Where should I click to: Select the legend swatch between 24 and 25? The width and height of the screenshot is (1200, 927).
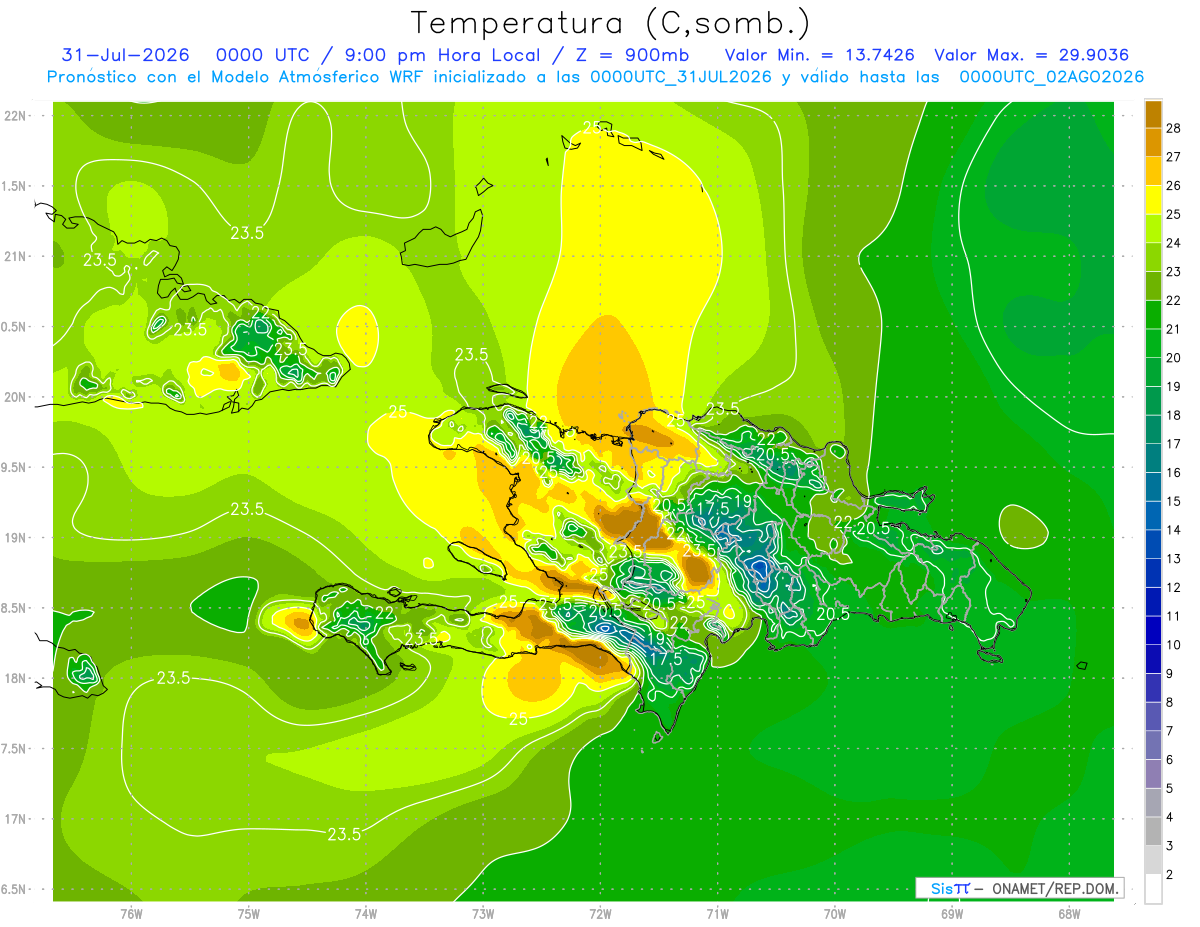click(x=1153, y=229)
